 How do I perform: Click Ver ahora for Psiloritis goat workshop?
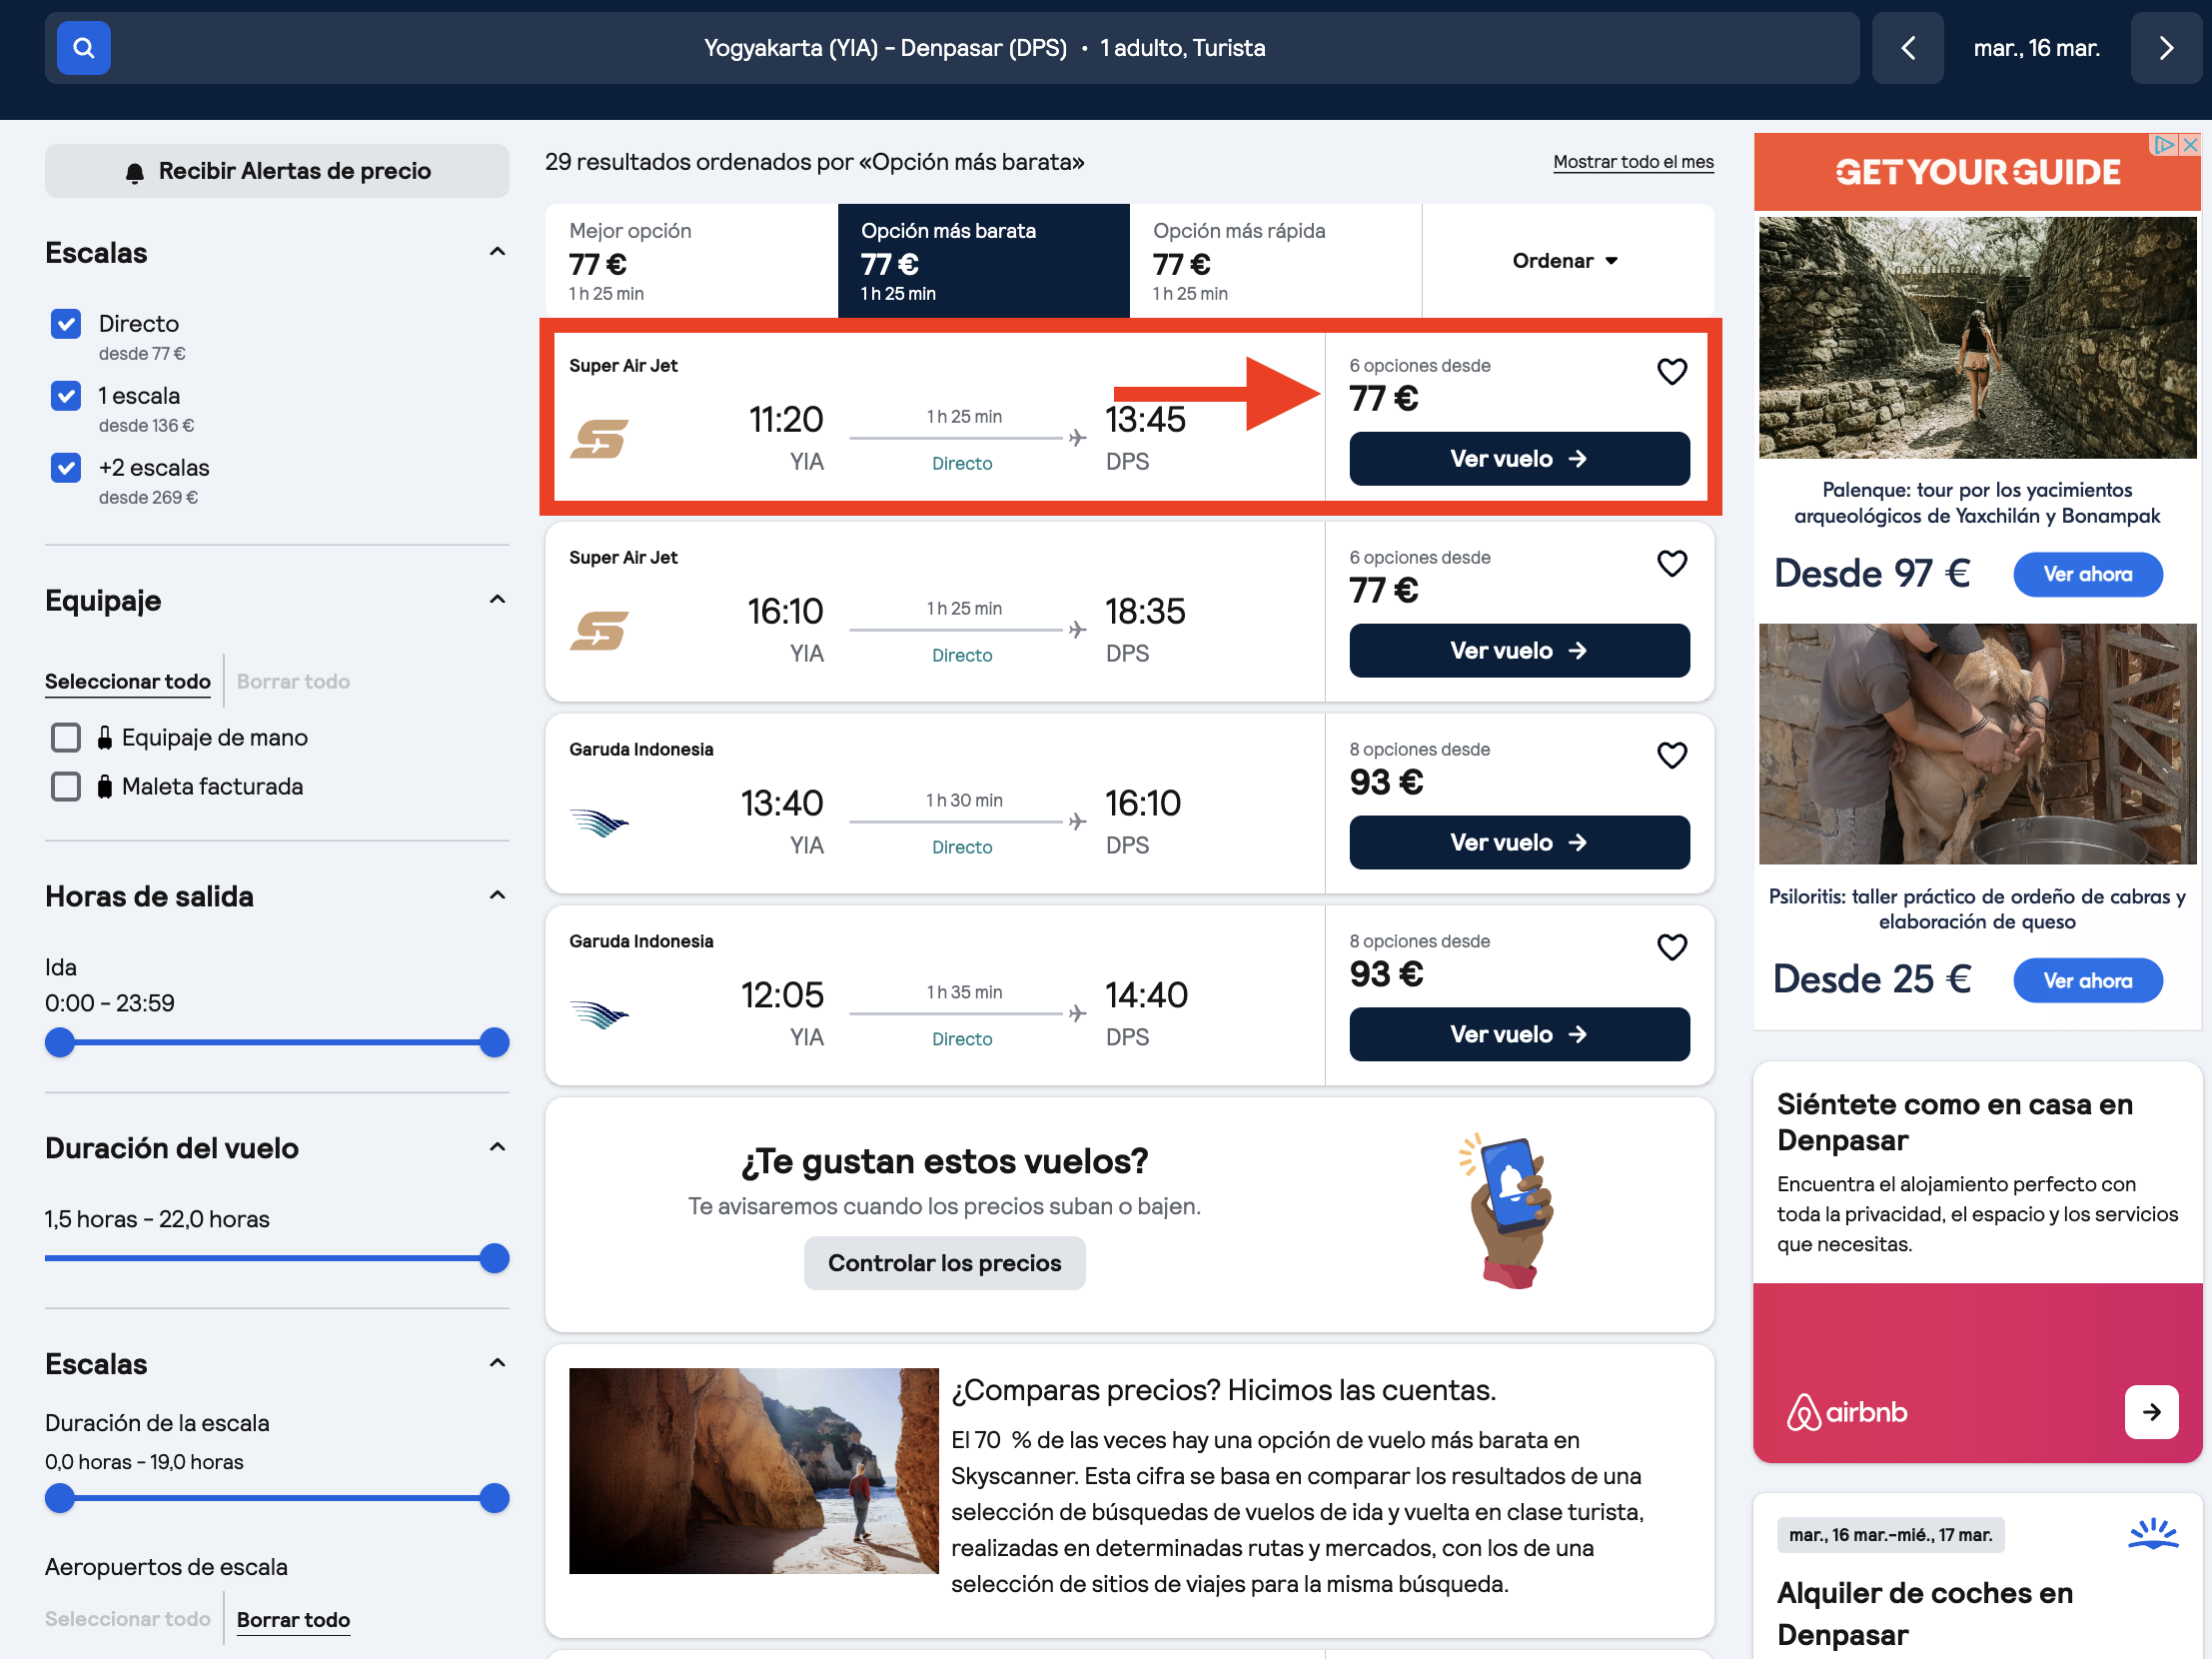tap(2087, 981)
